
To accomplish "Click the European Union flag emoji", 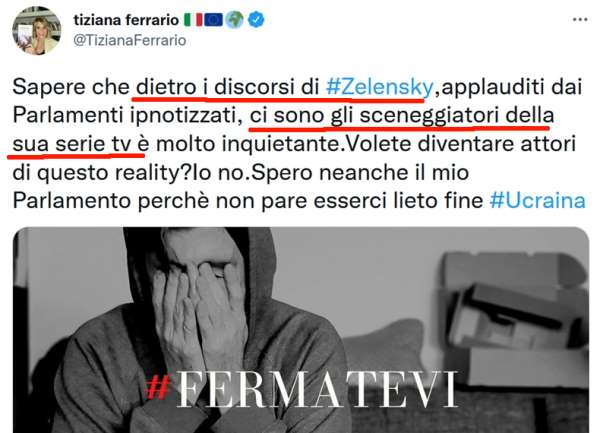I will pyautogui.click(x=214, y=20).
